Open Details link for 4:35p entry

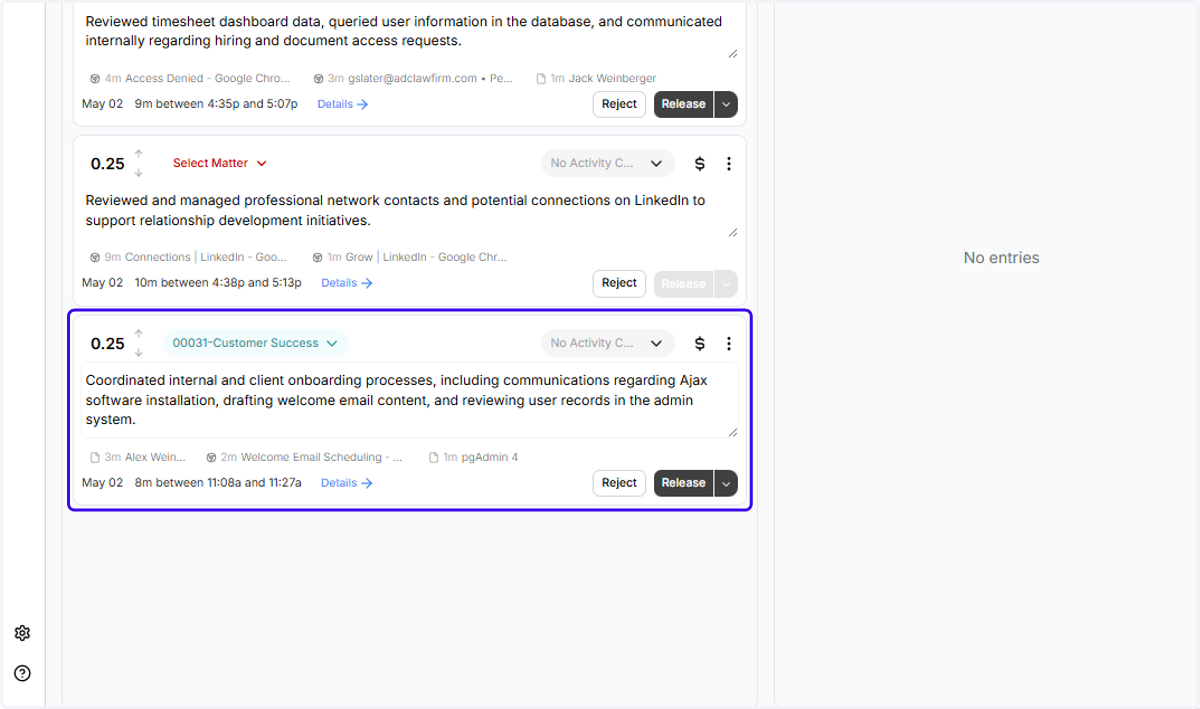point(343,104)
